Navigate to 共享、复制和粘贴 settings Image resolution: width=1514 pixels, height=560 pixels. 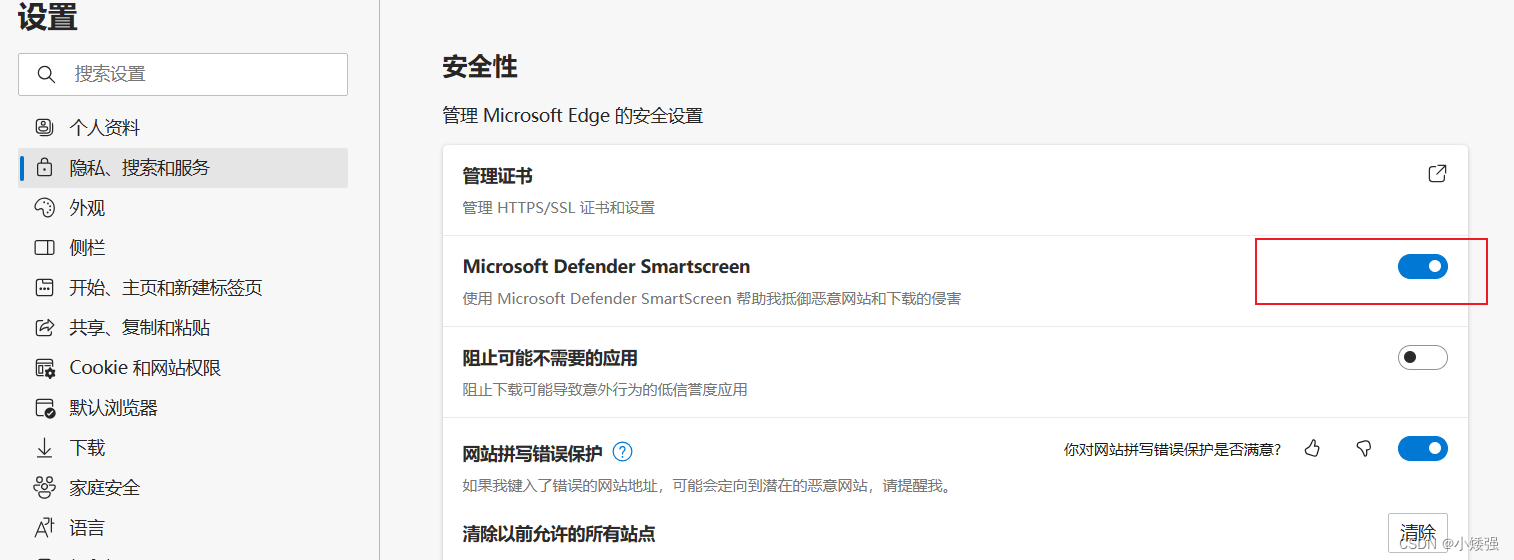183,328
